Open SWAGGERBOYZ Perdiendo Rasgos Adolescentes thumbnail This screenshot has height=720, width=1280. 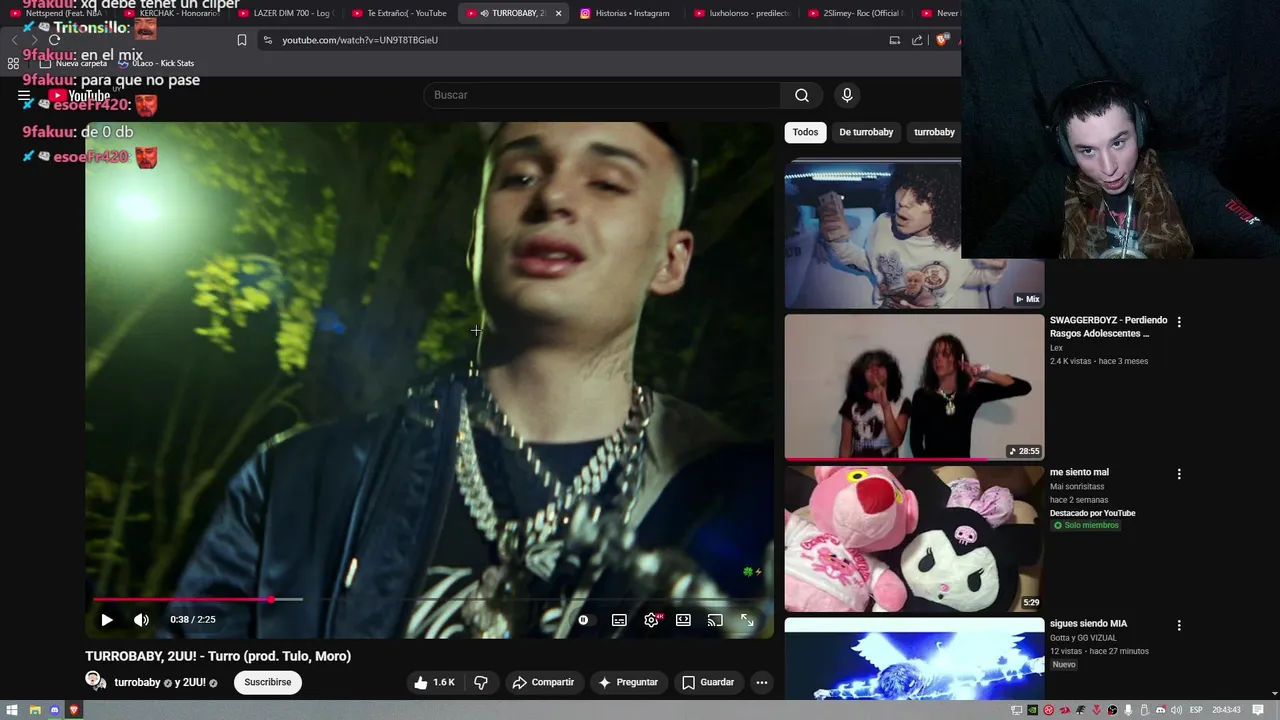point(914,387)
